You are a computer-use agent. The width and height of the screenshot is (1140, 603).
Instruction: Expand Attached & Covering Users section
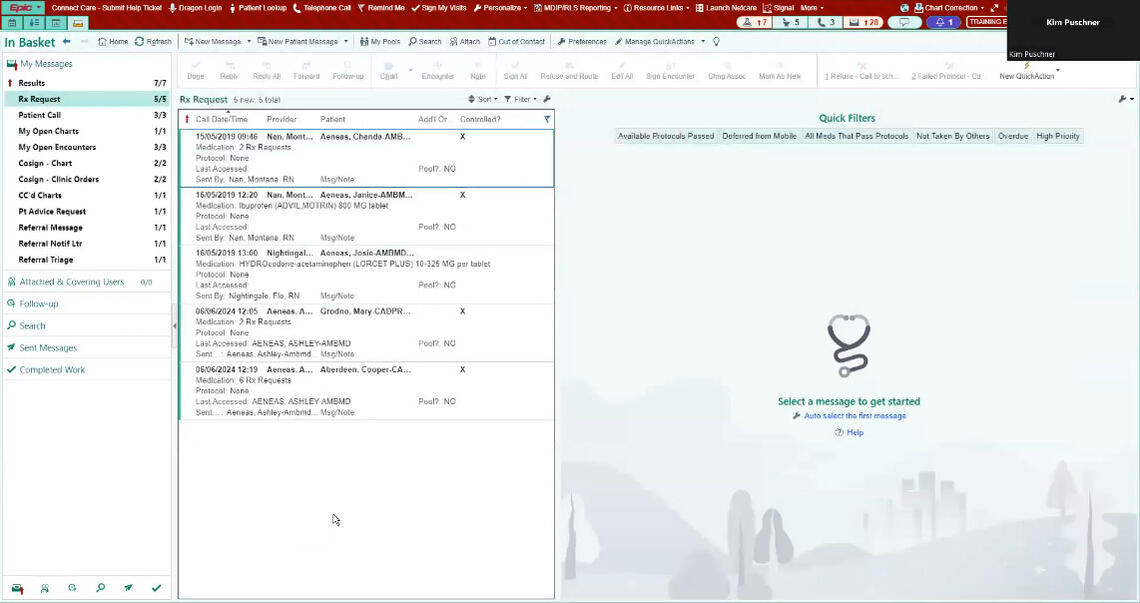click(87, 282)
